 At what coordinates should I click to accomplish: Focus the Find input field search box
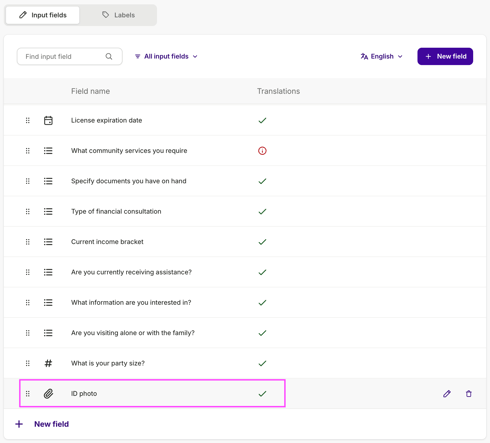(69, 56)
